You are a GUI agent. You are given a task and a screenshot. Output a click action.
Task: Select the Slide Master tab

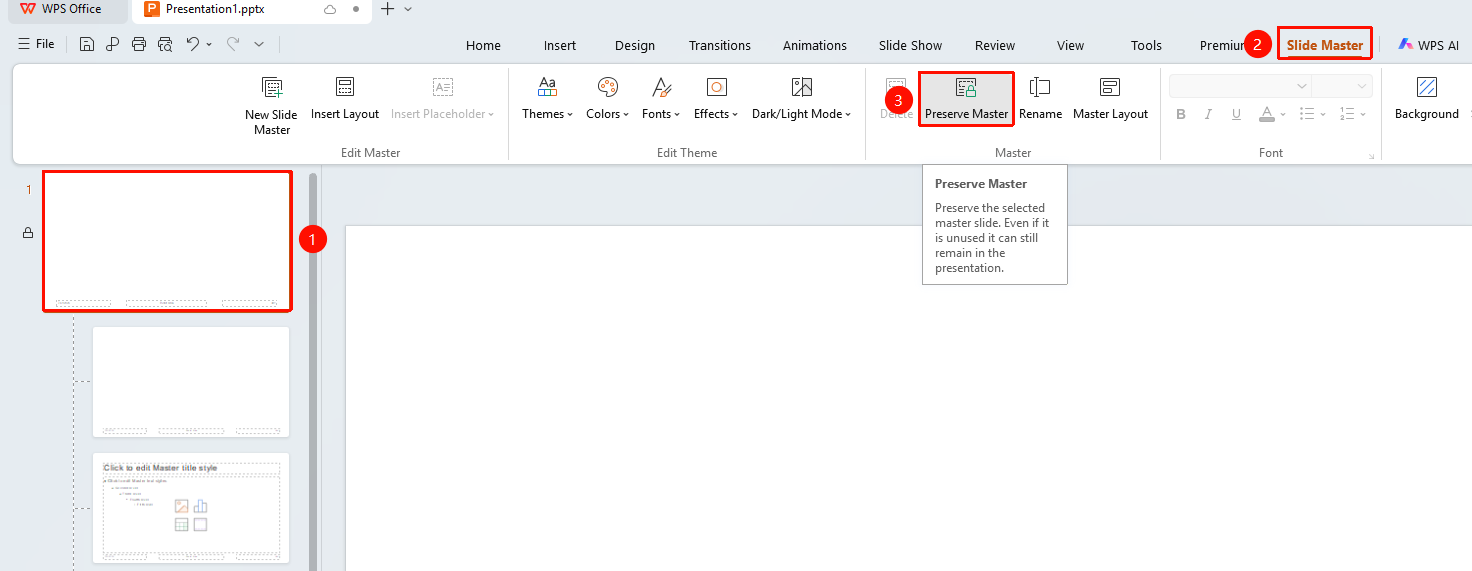click(x=1324, y=45)
